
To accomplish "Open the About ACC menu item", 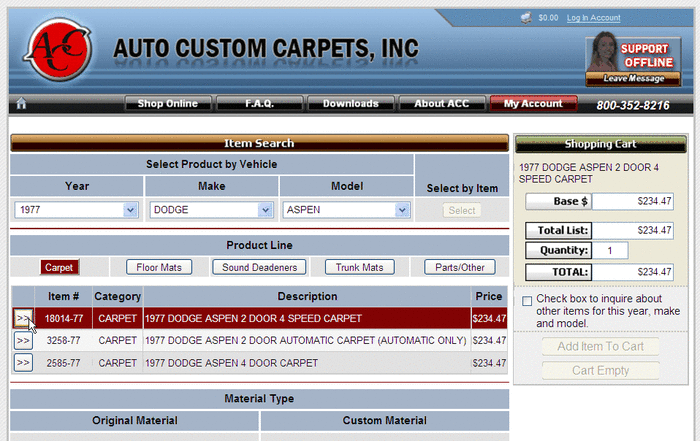I will point(442,104).
